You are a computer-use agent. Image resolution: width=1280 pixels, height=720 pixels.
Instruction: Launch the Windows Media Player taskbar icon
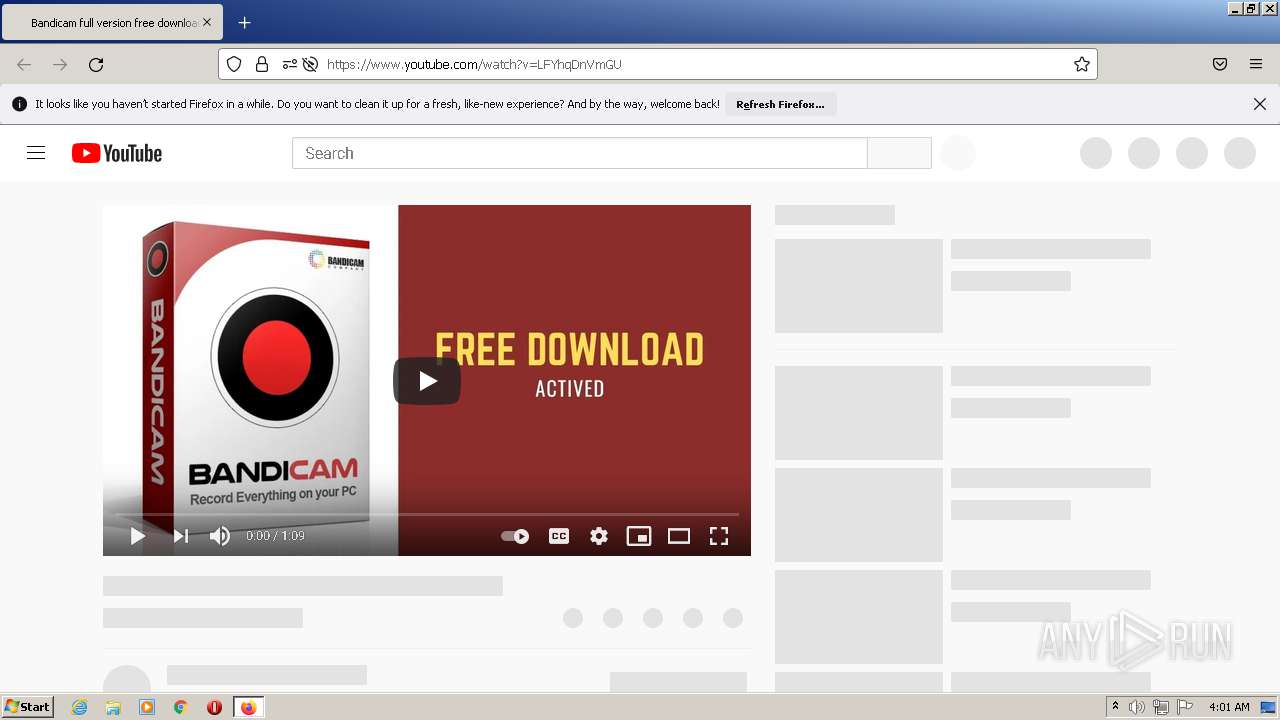pos(147,707)
